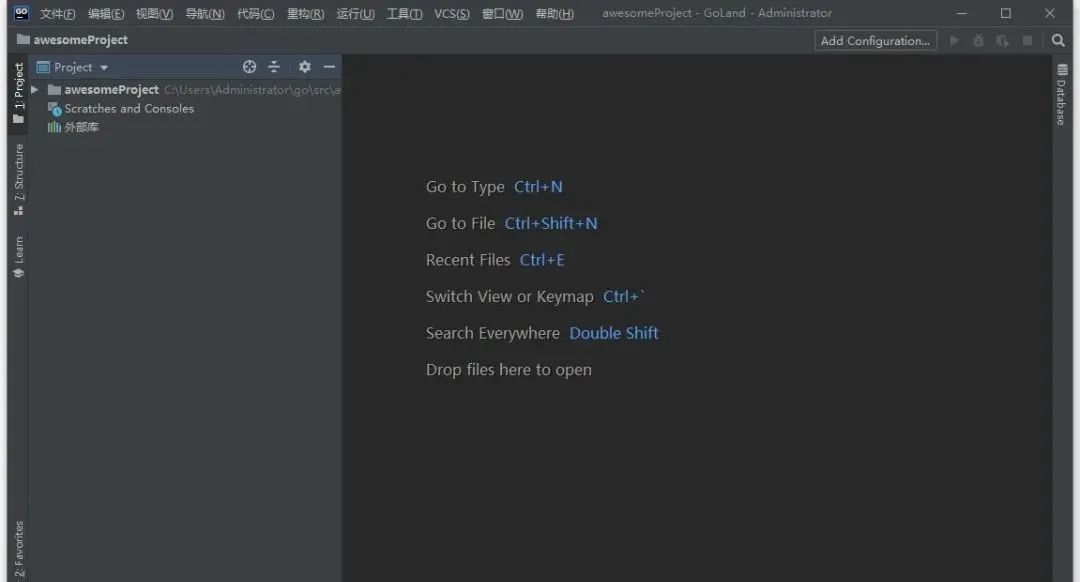Click the Debug bug icon
The width and height of the screenshot is (1080, 582).
pyautogui.click(x=978, y=40)
